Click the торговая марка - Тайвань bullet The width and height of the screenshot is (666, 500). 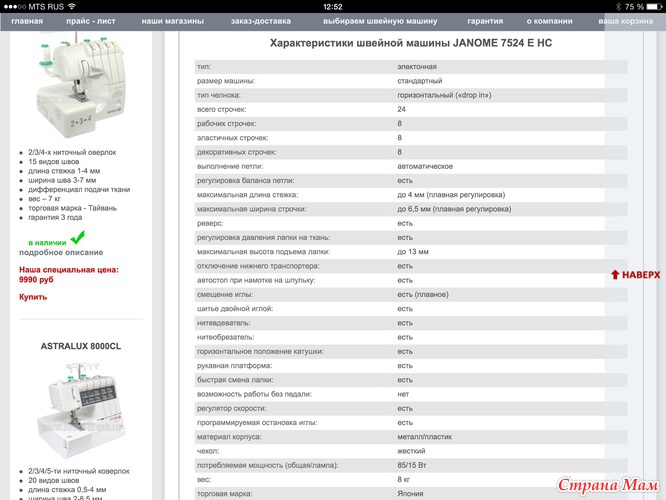(x=72, y=208)
